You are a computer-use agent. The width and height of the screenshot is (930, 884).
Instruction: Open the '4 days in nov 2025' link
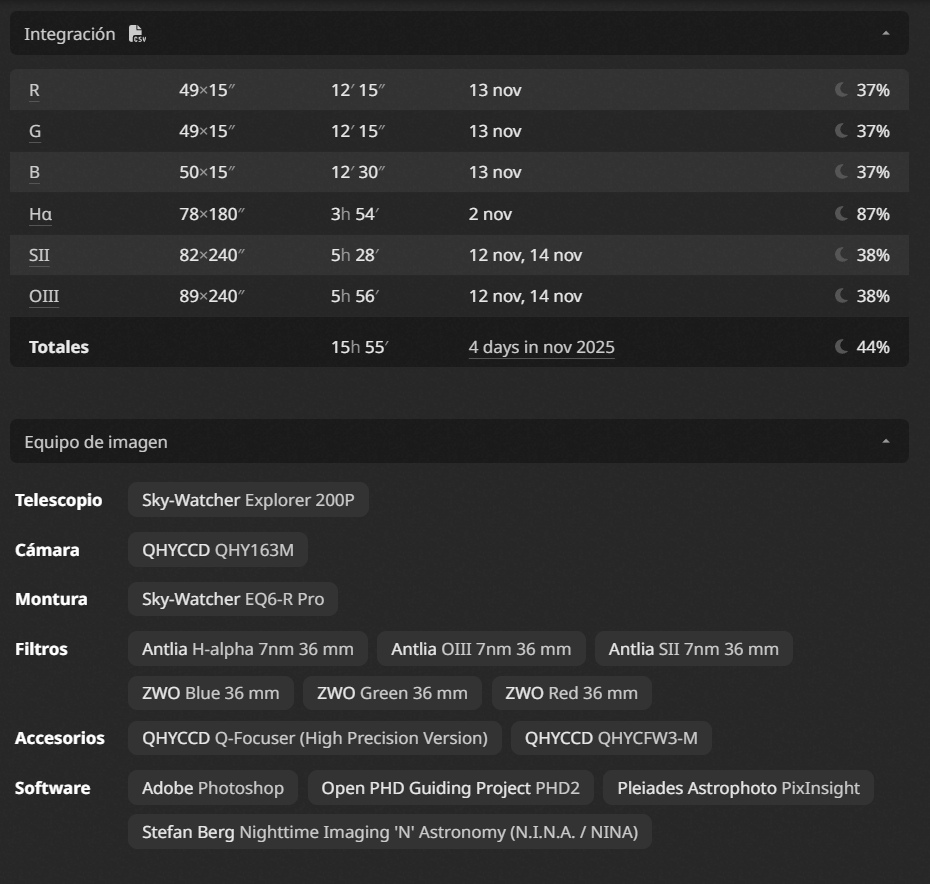[542, 347]
